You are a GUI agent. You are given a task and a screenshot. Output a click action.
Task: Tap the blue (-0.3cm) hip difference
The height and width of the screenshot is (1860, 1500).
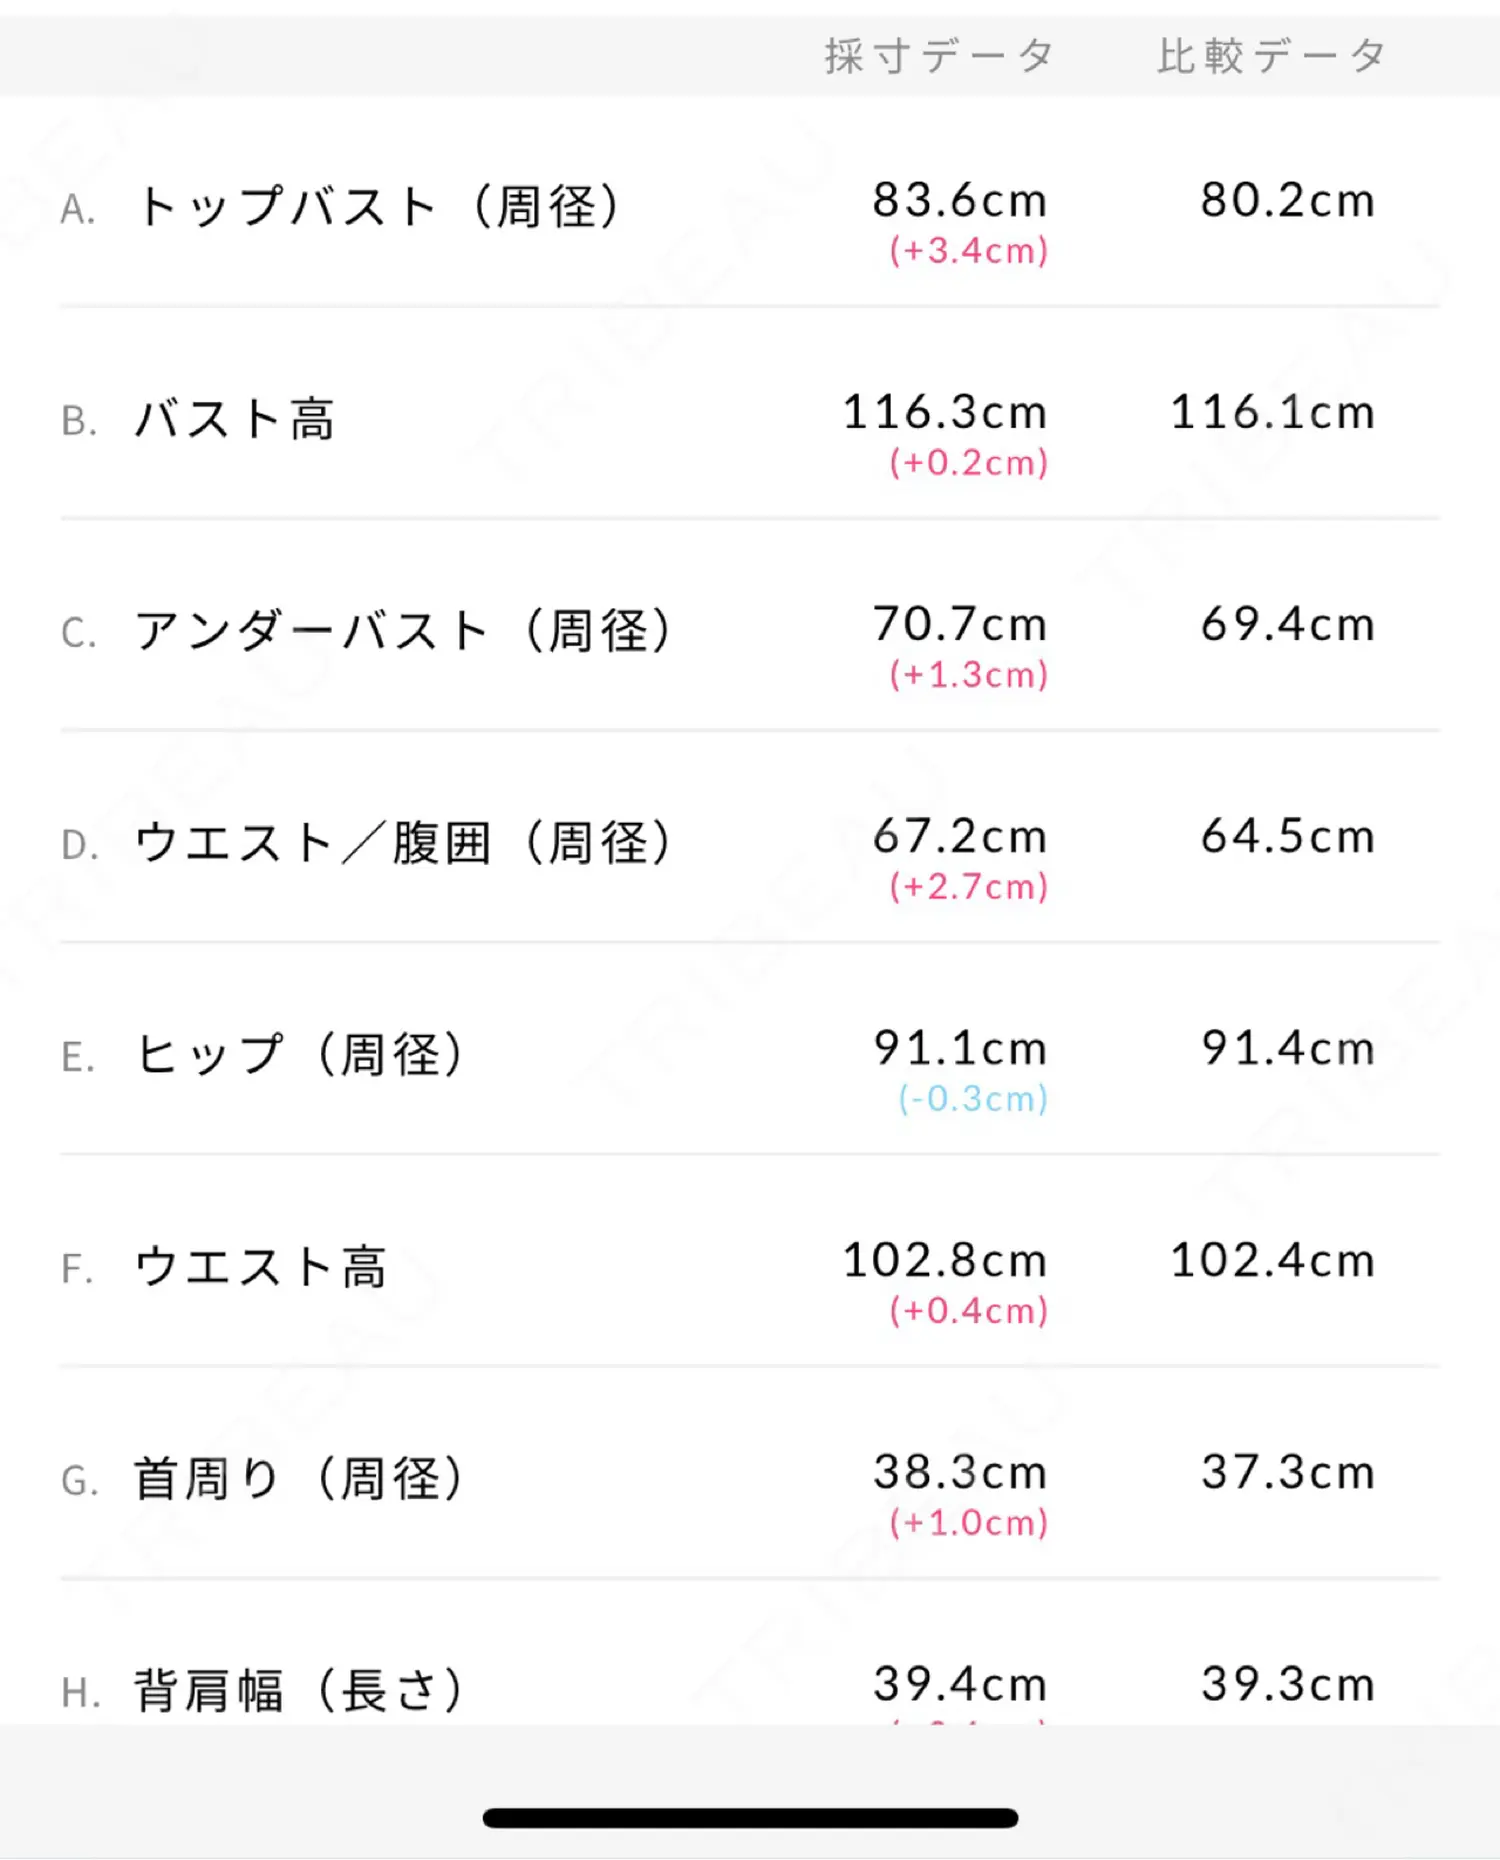(x=972, y=1098)
